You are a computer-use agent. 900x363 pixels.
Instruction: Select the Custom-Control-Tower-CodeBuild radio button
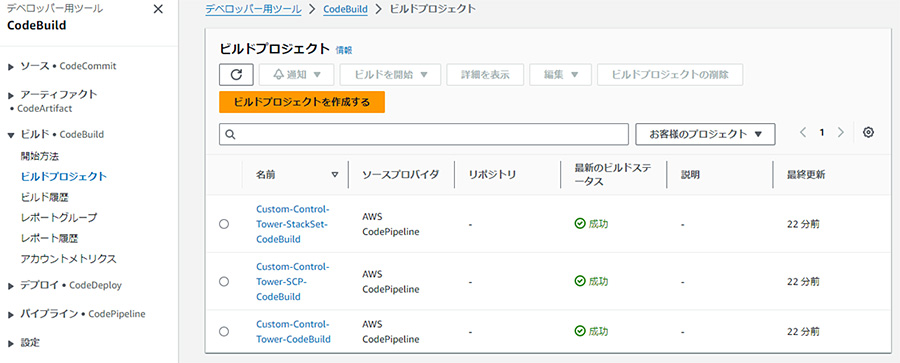coord(224,331)
